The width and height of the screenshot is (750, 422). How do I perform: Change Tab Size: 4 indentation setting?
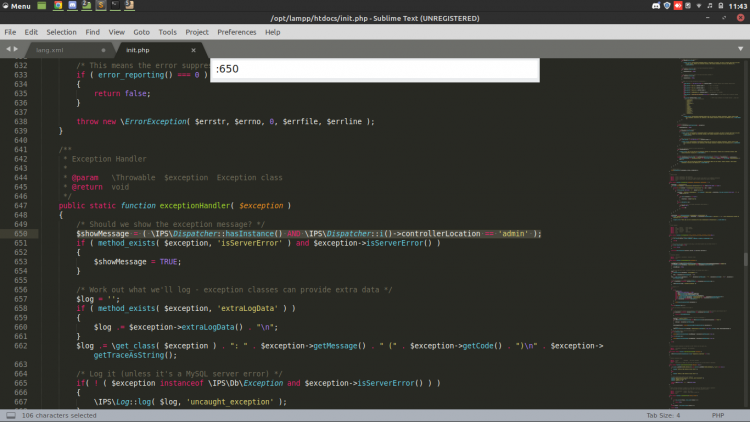point(664,415)
